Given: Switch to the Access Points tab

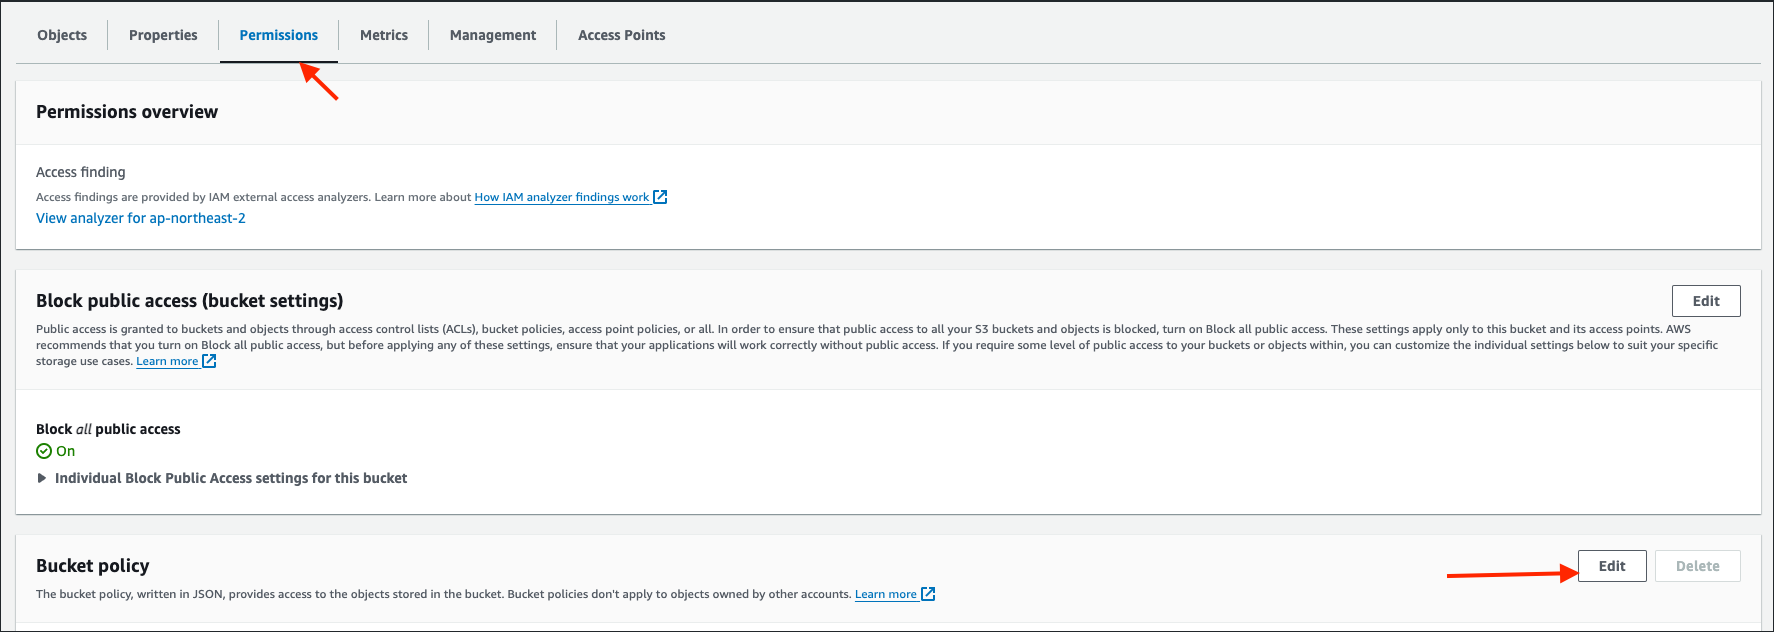Looking at the screenshot, I should click(x=621, y=35).
